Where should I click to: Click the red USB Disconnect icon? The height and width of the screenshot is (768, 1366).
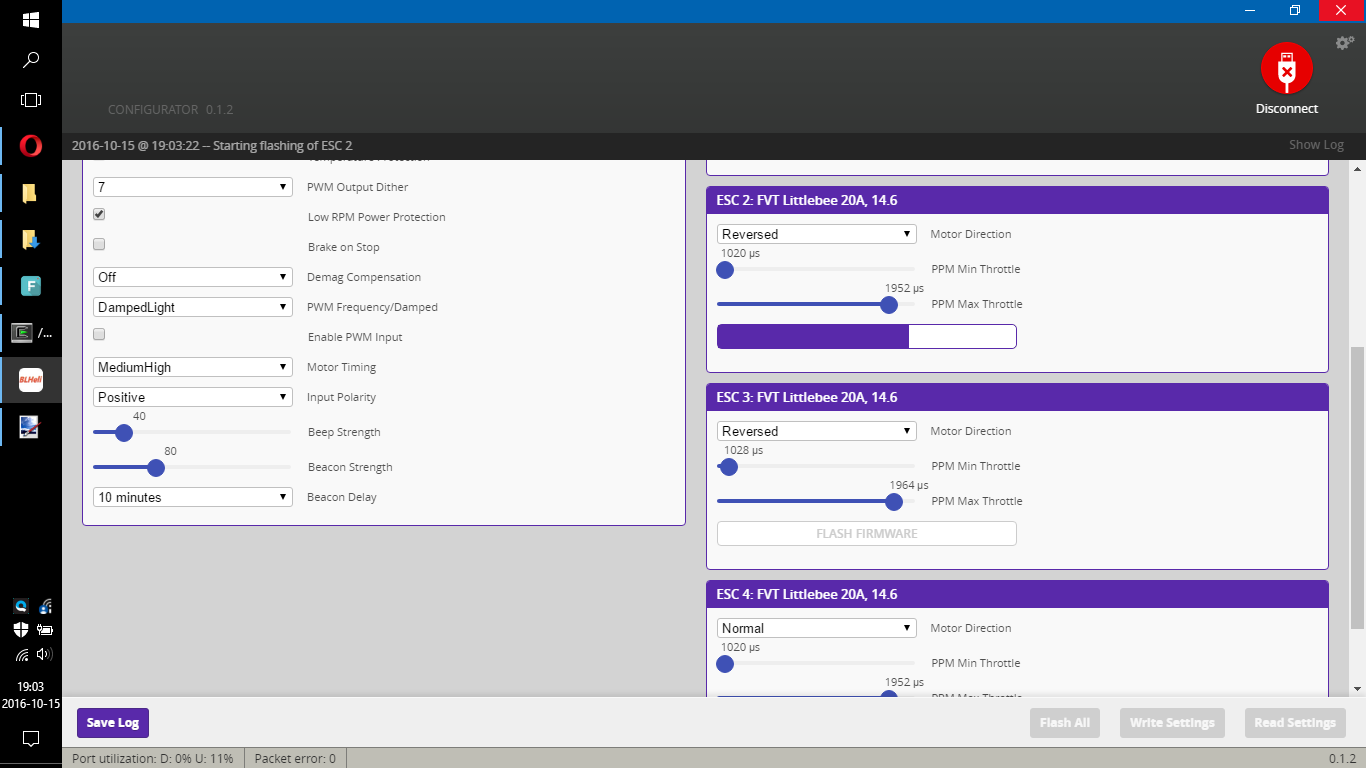[x=1286, y=68]
